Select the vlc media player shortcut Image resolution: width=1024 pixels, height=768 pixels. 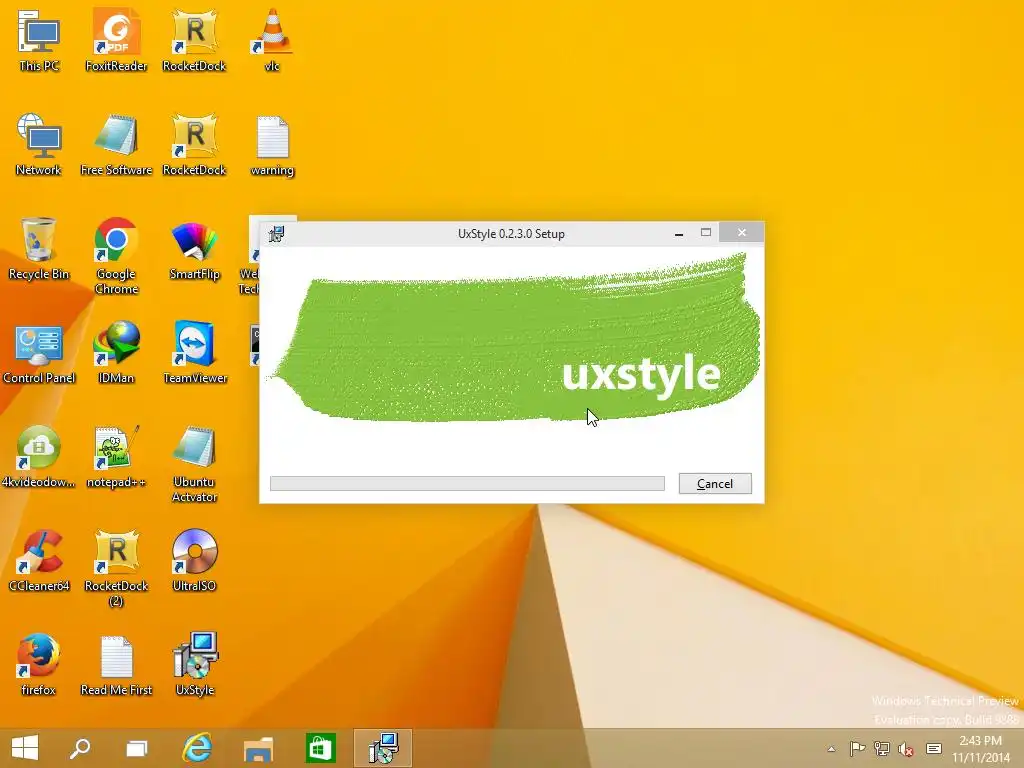coord(272,41)
